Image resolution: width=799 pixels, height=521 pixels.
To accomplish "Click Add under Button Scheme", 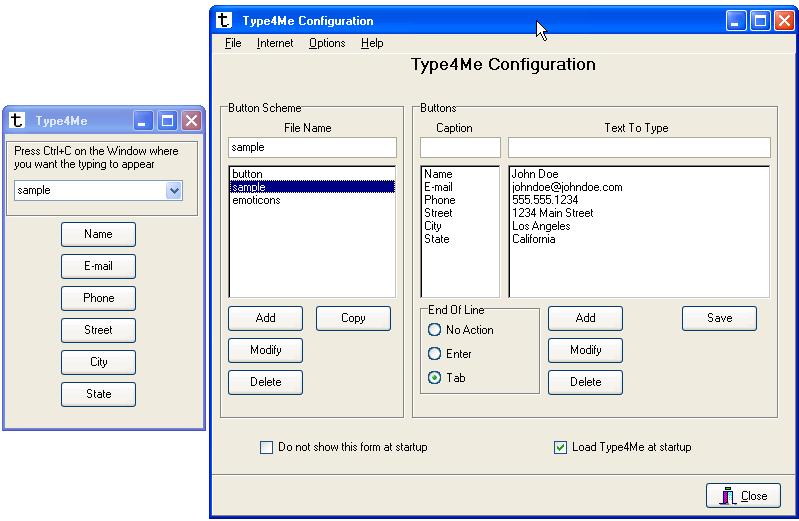I will [x=265, y=318].
